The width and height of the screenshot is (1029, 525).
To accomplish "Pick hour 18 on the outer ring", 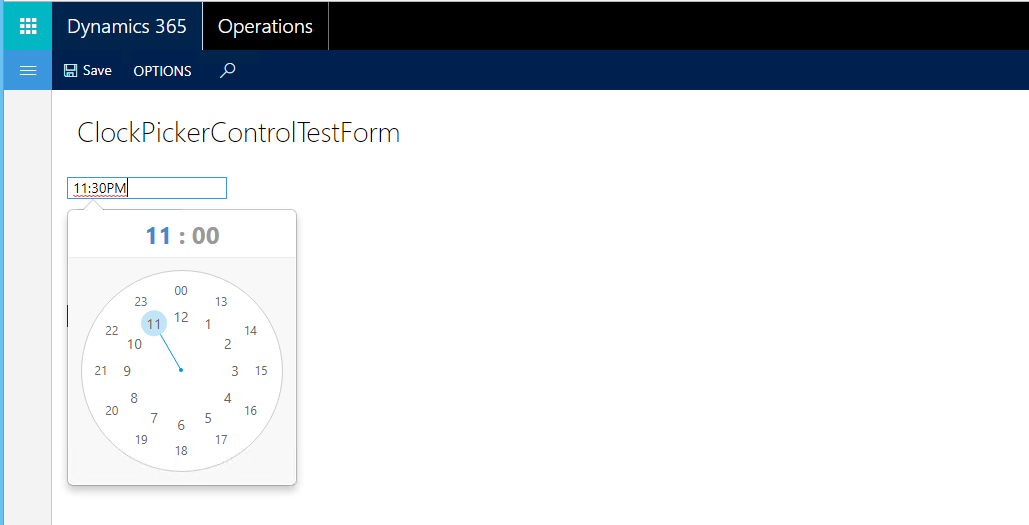I will [181, 451].
